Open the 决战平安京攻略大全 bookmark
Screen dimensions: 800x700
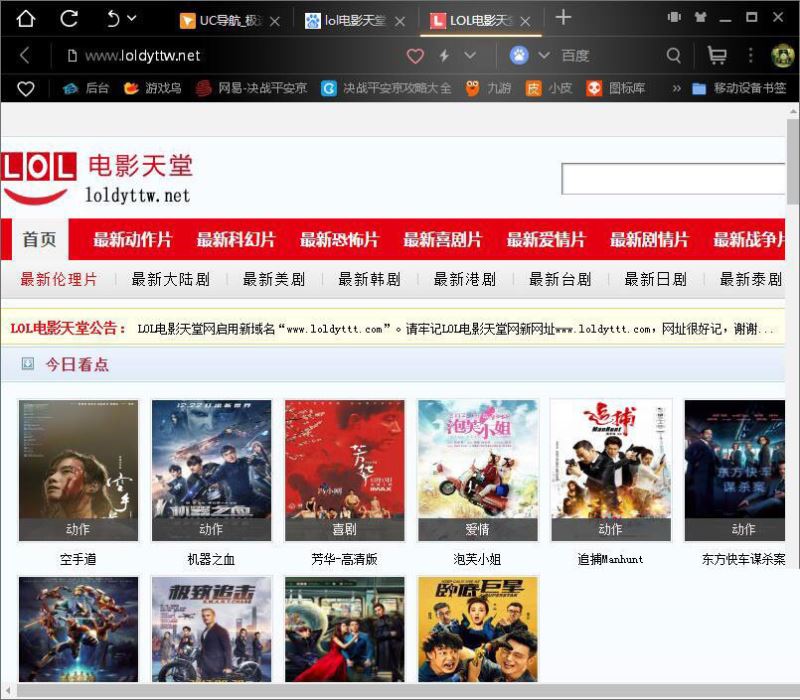[386, 88]
